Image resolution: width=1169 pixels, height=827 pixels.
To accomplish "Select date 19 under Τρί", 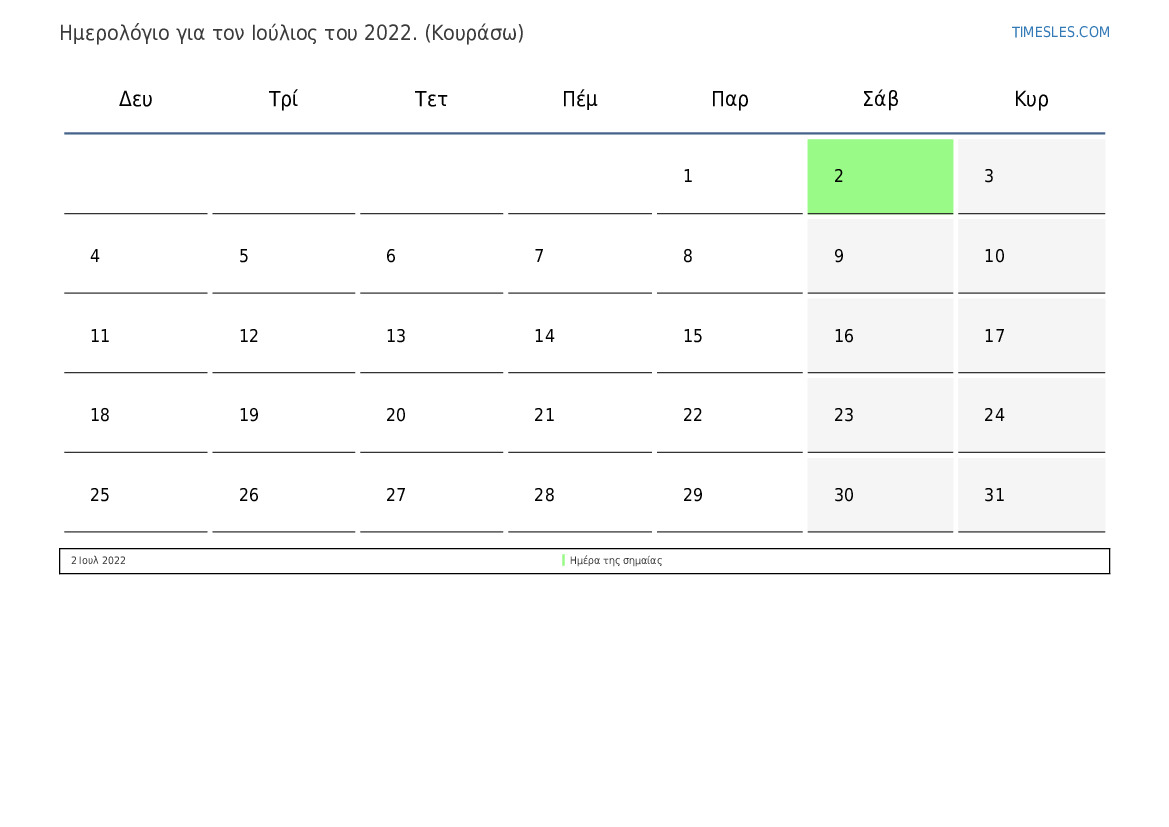I will click(x=283, y=415).
